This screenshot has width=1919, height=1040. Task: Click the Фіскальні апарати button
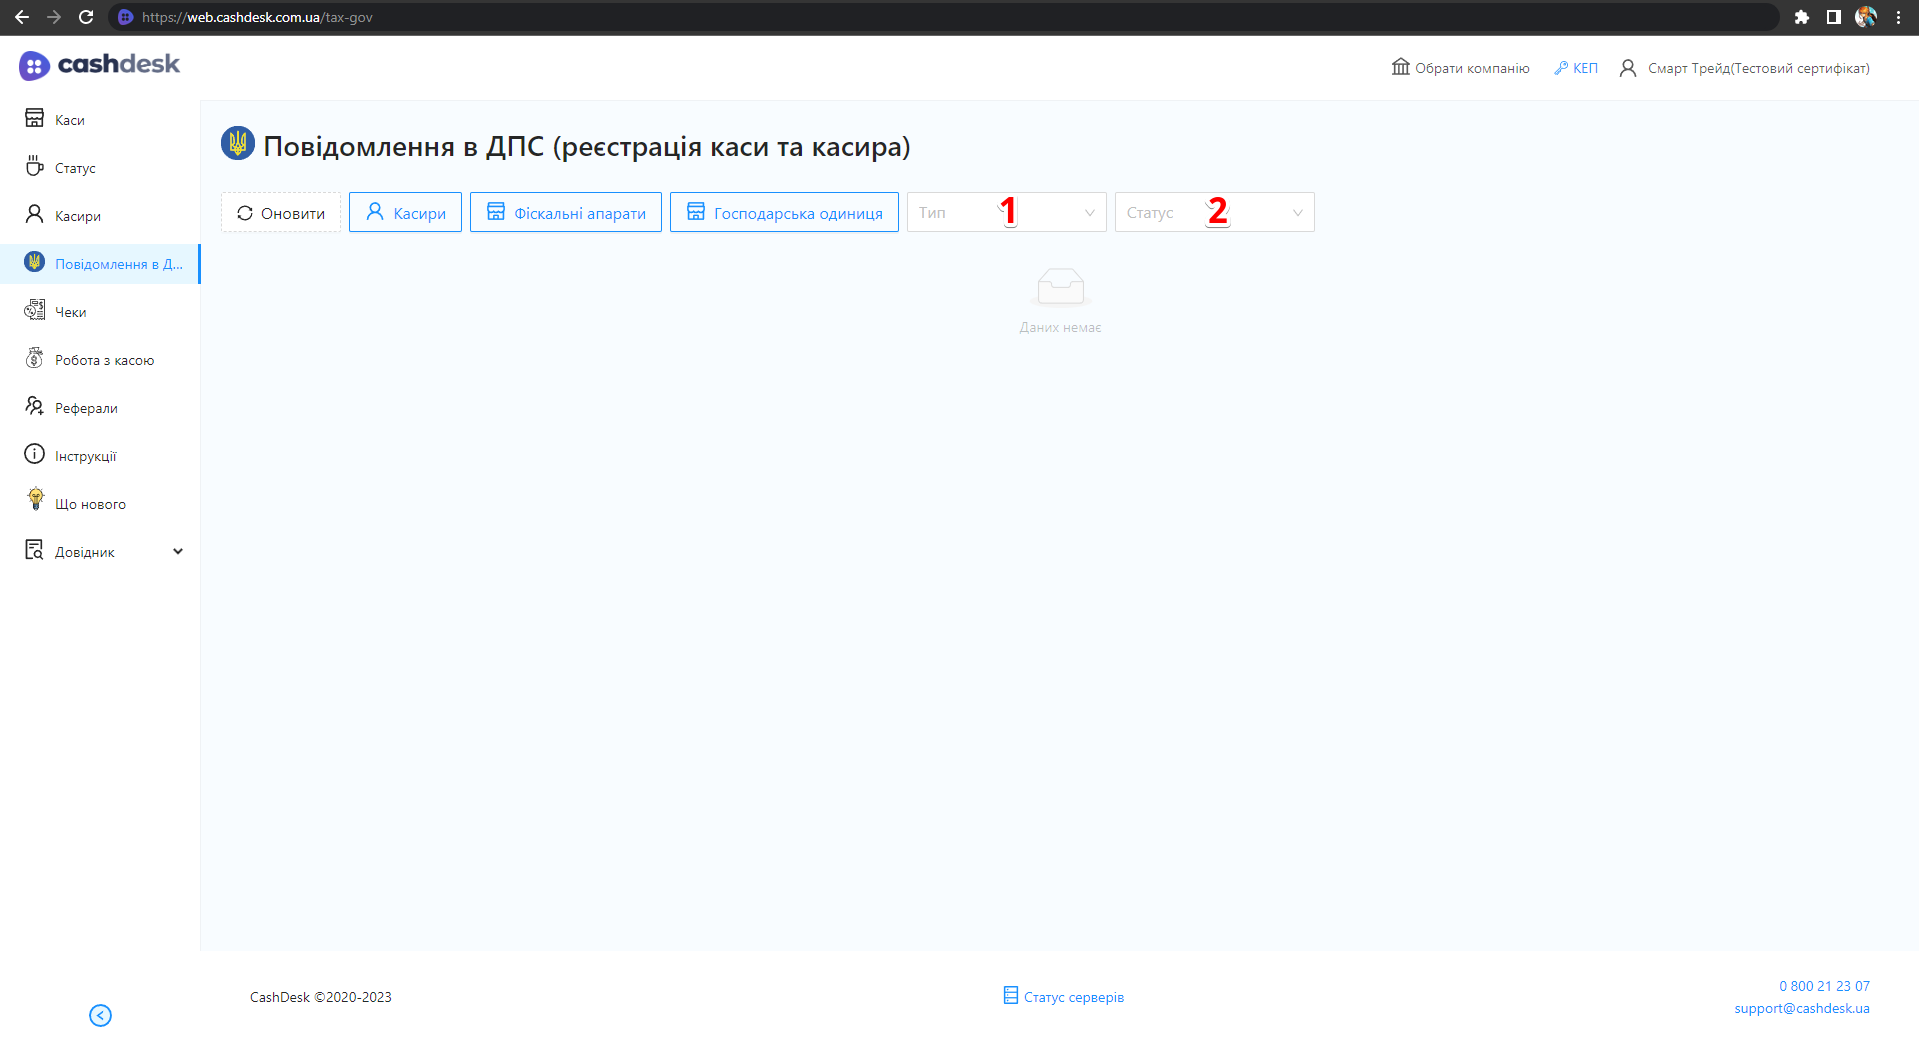point(566,212)
